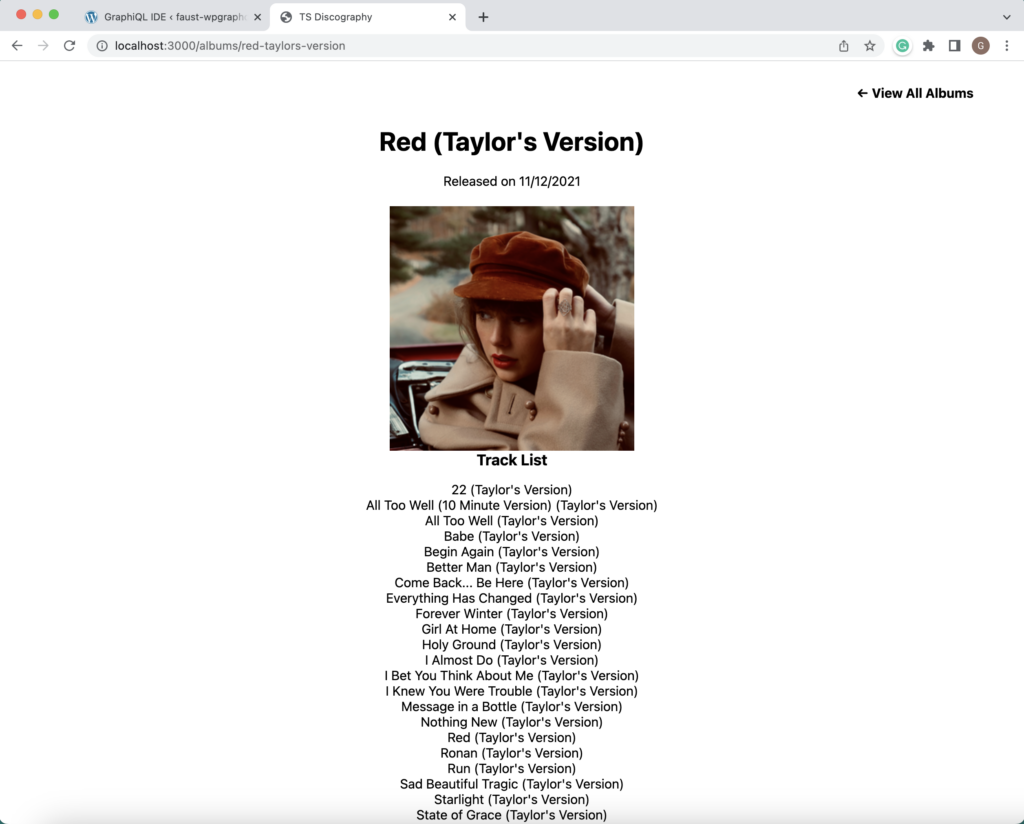The image size is (1024, 824).
Task: Open the Grammarly extension icon
Action: pos(902,46)
